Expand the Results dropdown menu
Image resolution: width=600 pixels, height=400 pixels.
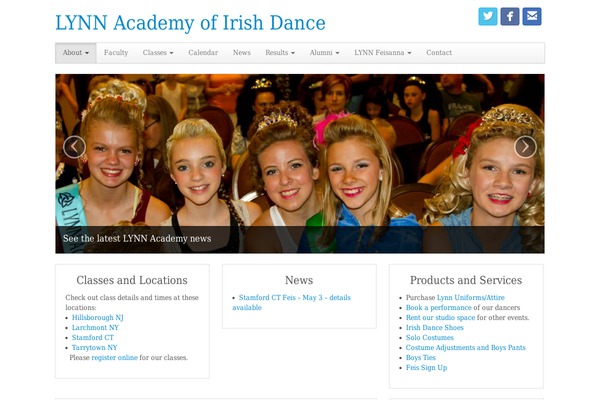[280, 53]
